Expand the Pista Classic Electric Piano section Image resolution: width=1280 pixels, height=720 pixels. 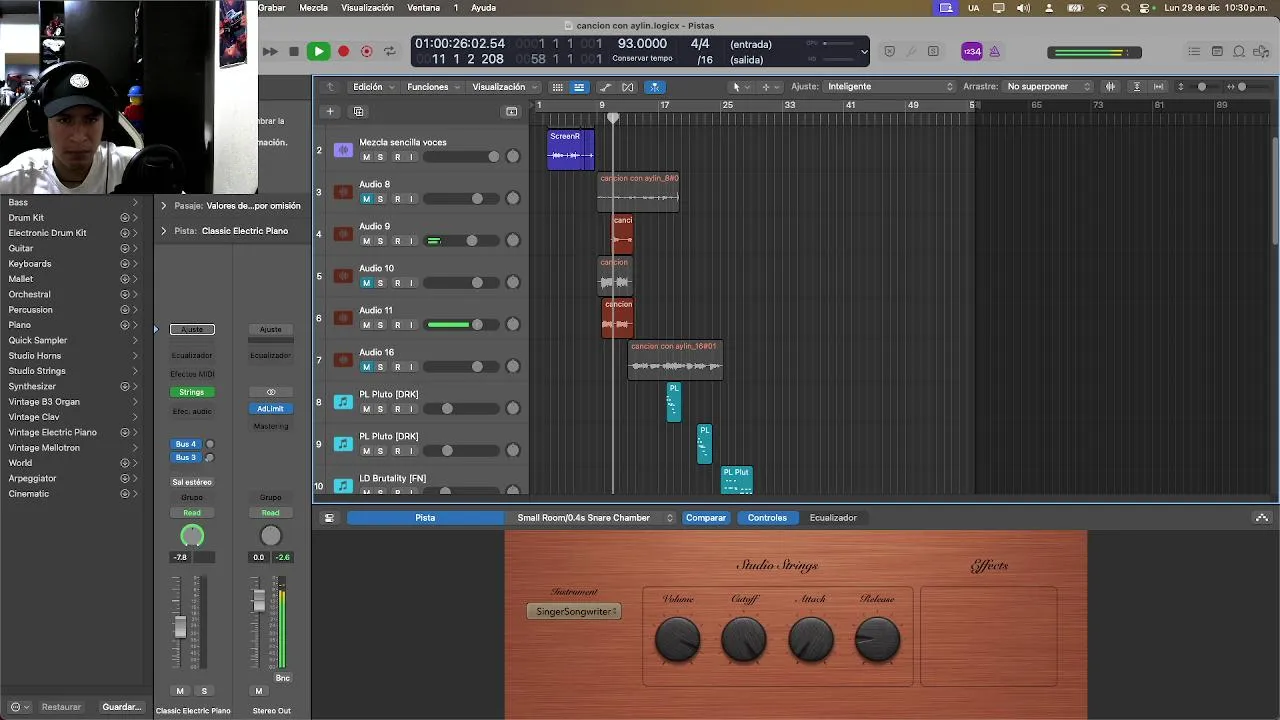click(x=164, y=231)
